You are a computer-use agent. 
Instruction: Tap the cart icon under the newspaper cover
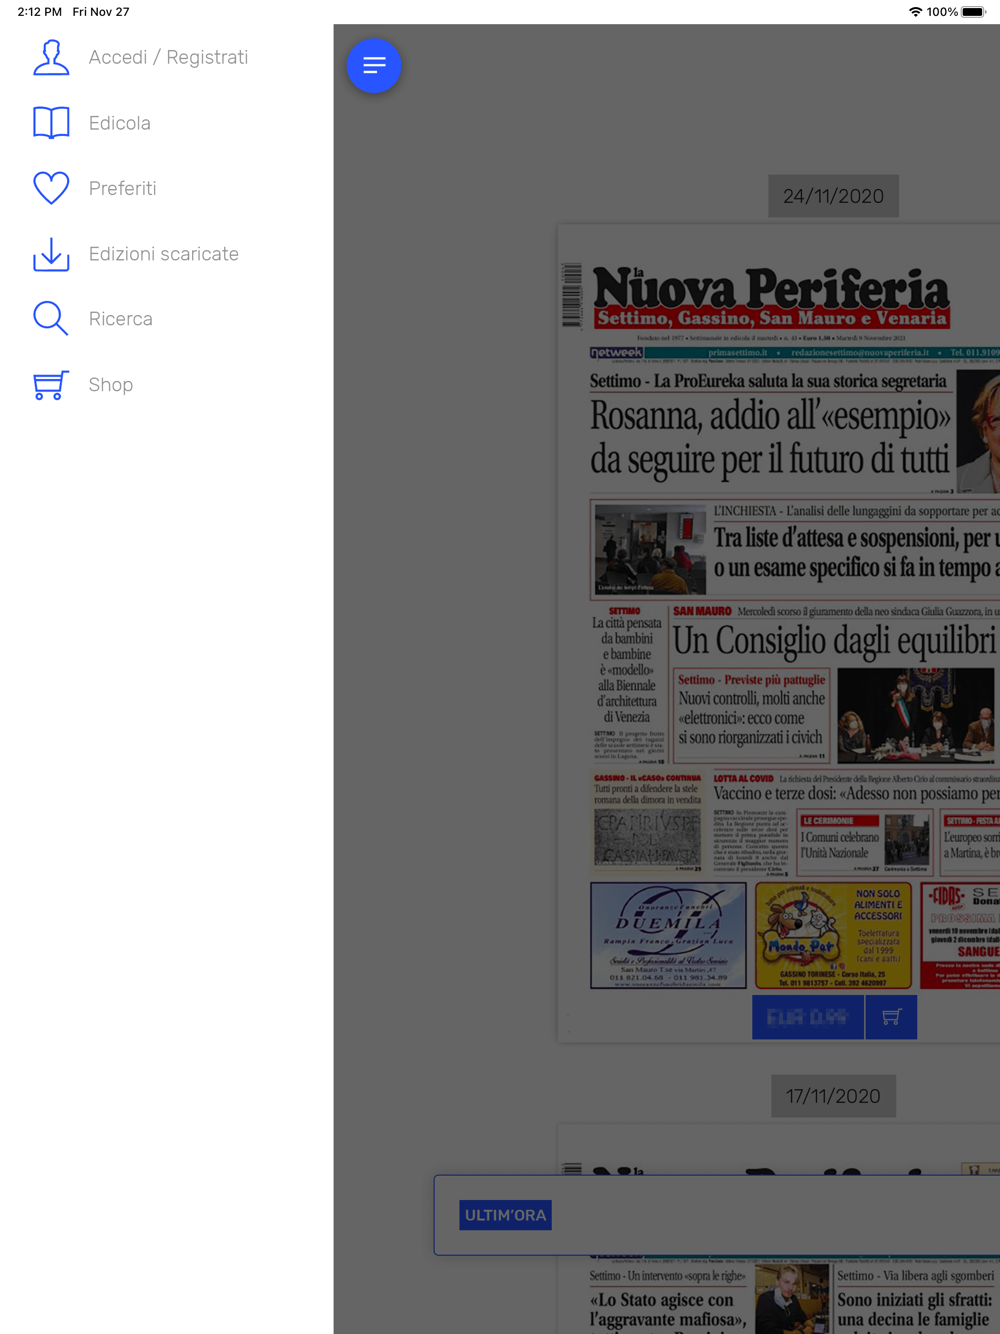pyautogui.click(x=891, y=1017)
